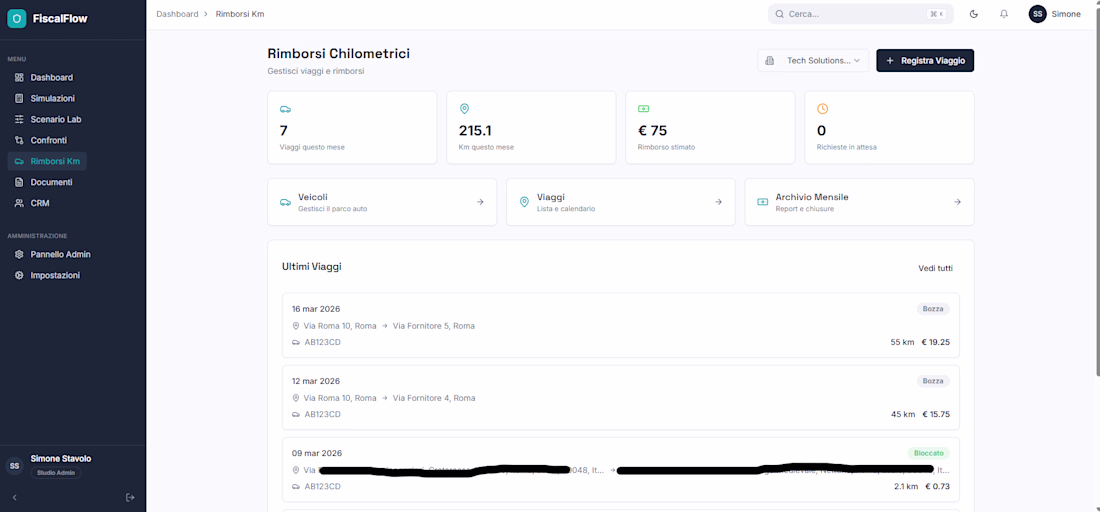
Task: Open Impostazioni via the gear icon
Action: coord(20,275)
